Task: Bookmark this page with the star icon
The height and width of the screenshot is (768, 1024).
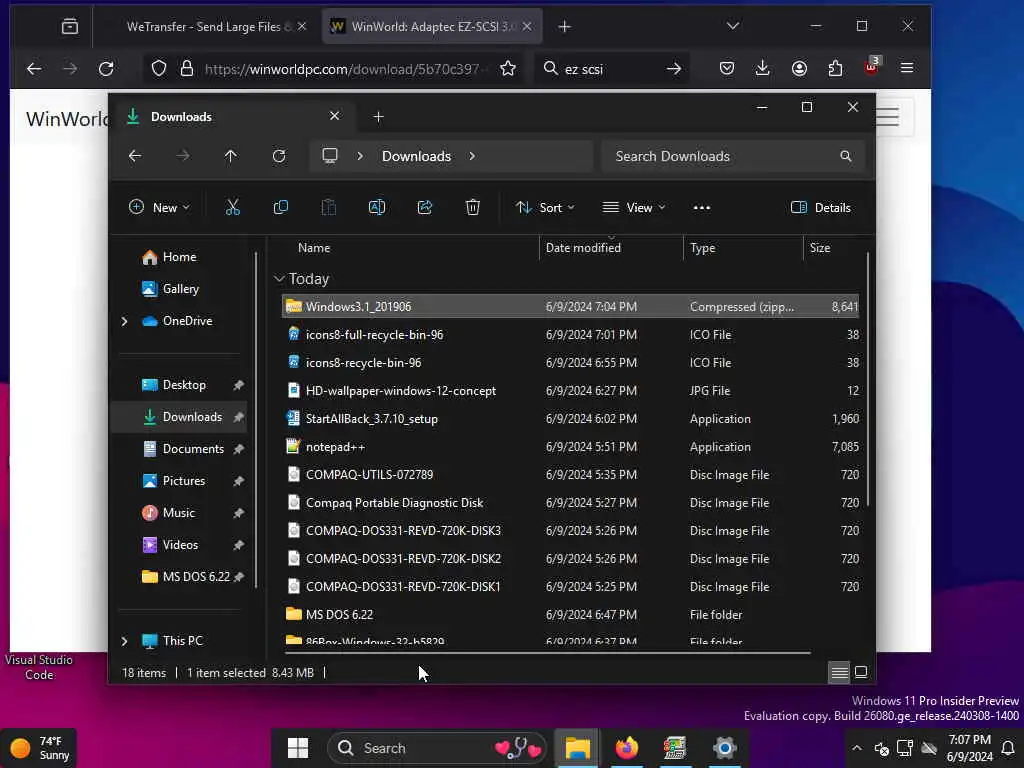Action: tap(508, 69)
